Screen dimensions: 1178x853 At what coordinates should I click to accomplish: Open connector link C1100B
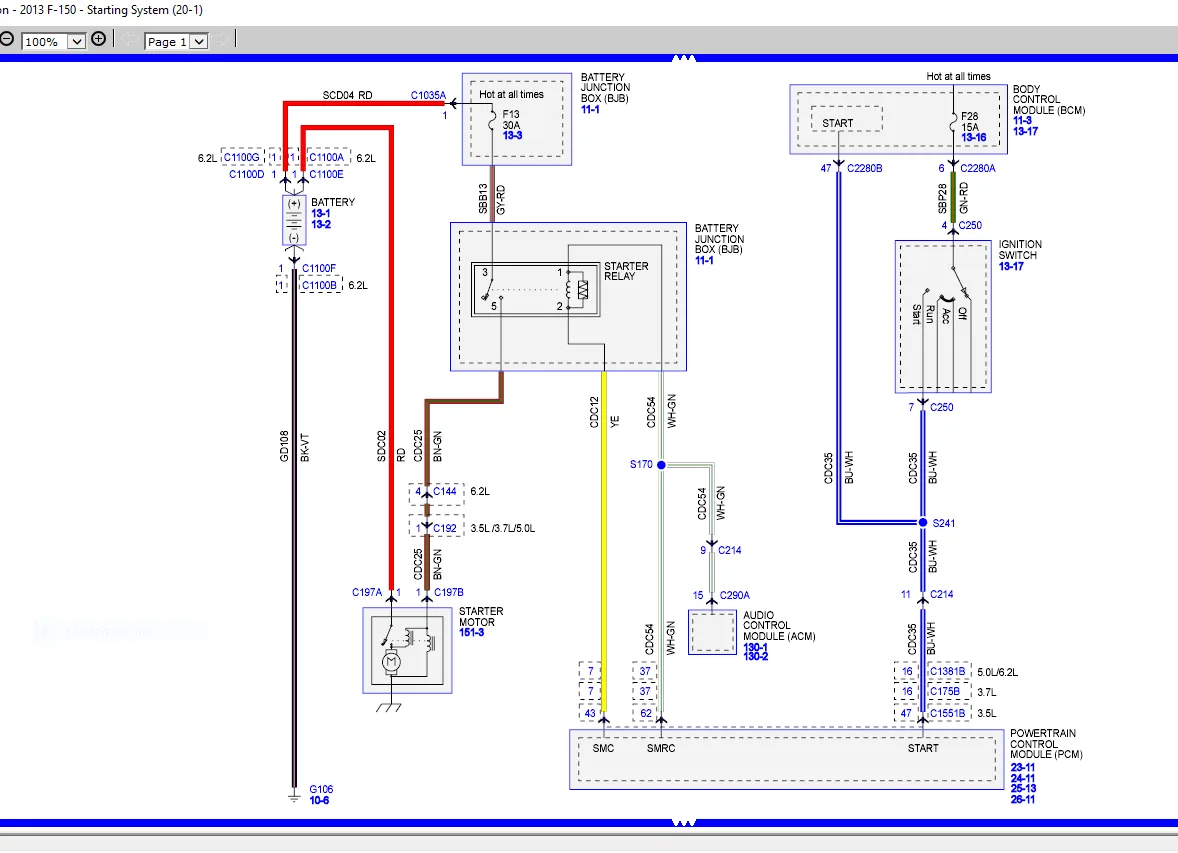pos(319,286)
